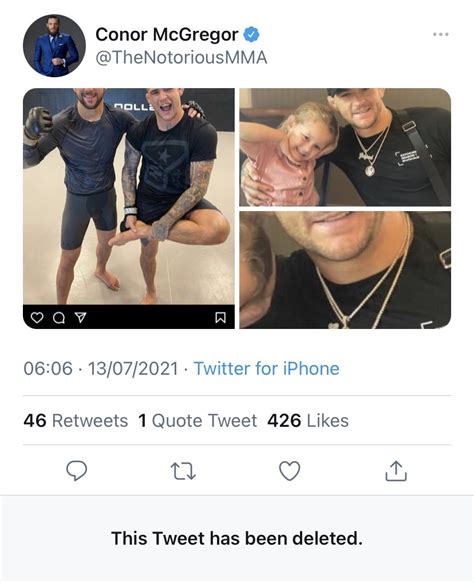Open the three-dot more options menu
This screenshot has height=583, width=474.
point(441,34)
